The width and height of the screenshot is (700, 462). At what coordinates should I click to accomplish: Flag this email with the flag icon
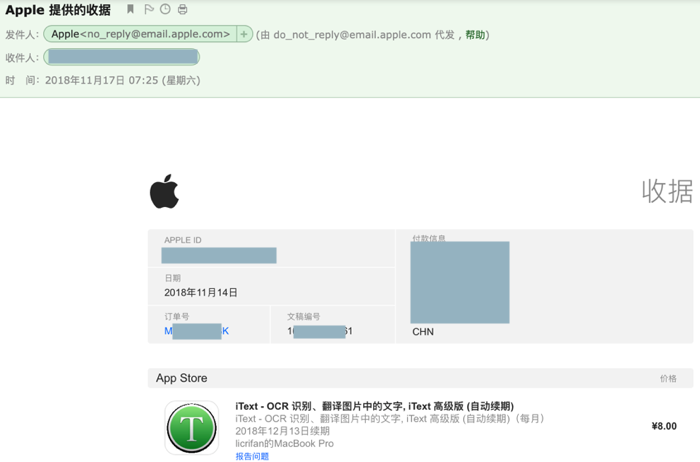click(x=149, y=9)
